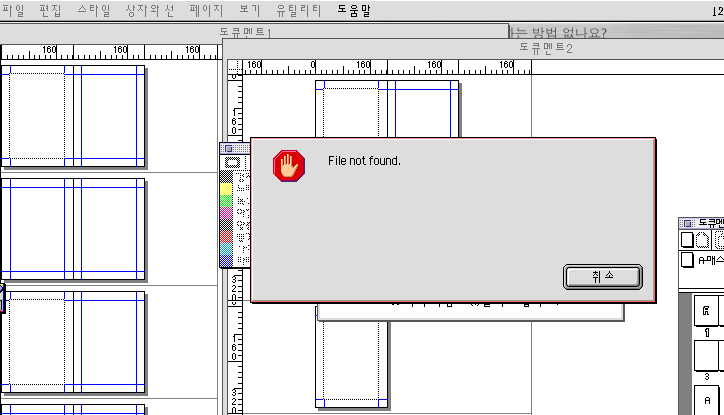Viewport: 724px width, 415px height.
Task: Click the red stop hand alert icon
Action: 289,165
